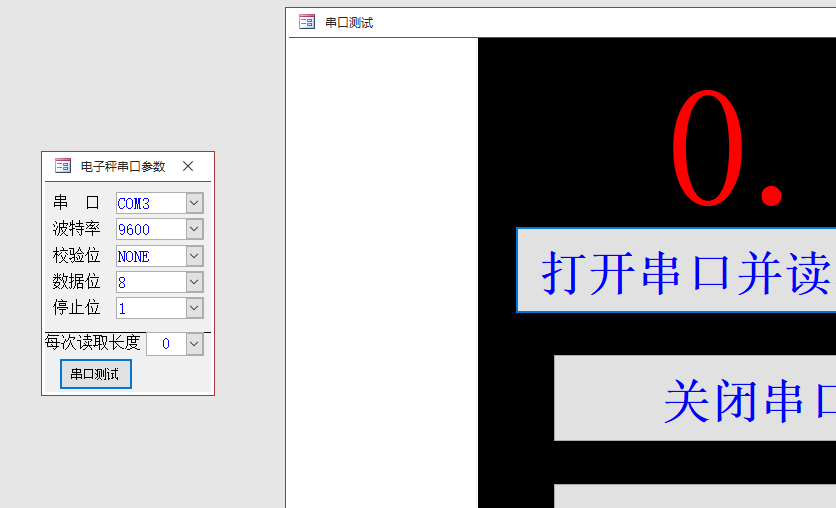Click the 关闭串口 button

[x=695, y=398]
